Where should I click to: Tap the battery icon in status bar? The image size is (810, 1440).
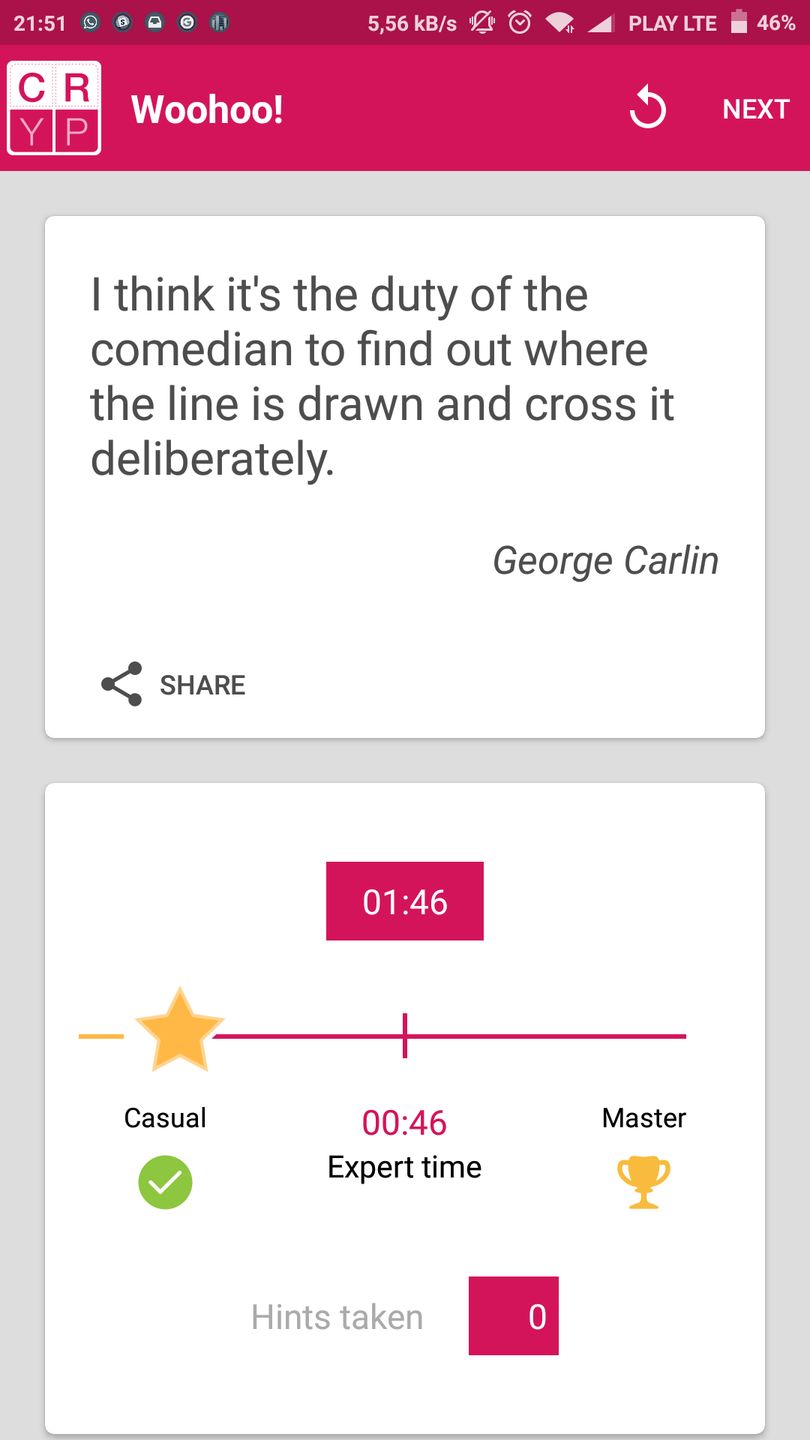[x=739, y=22]
